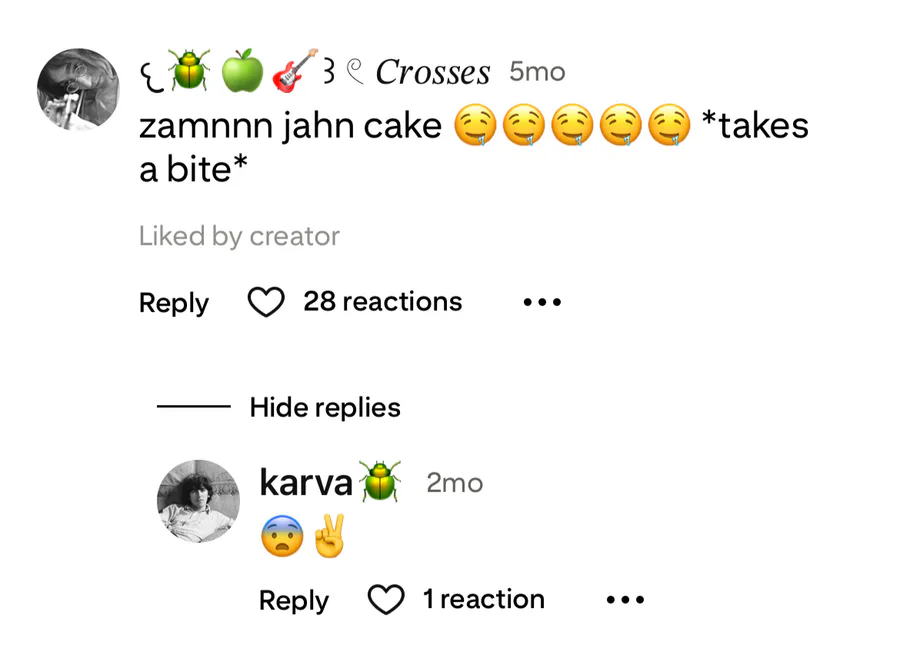Click the guitar emoji in the Crosses username
The width and height of the screenshot is (900, 659).
point(294,68)
